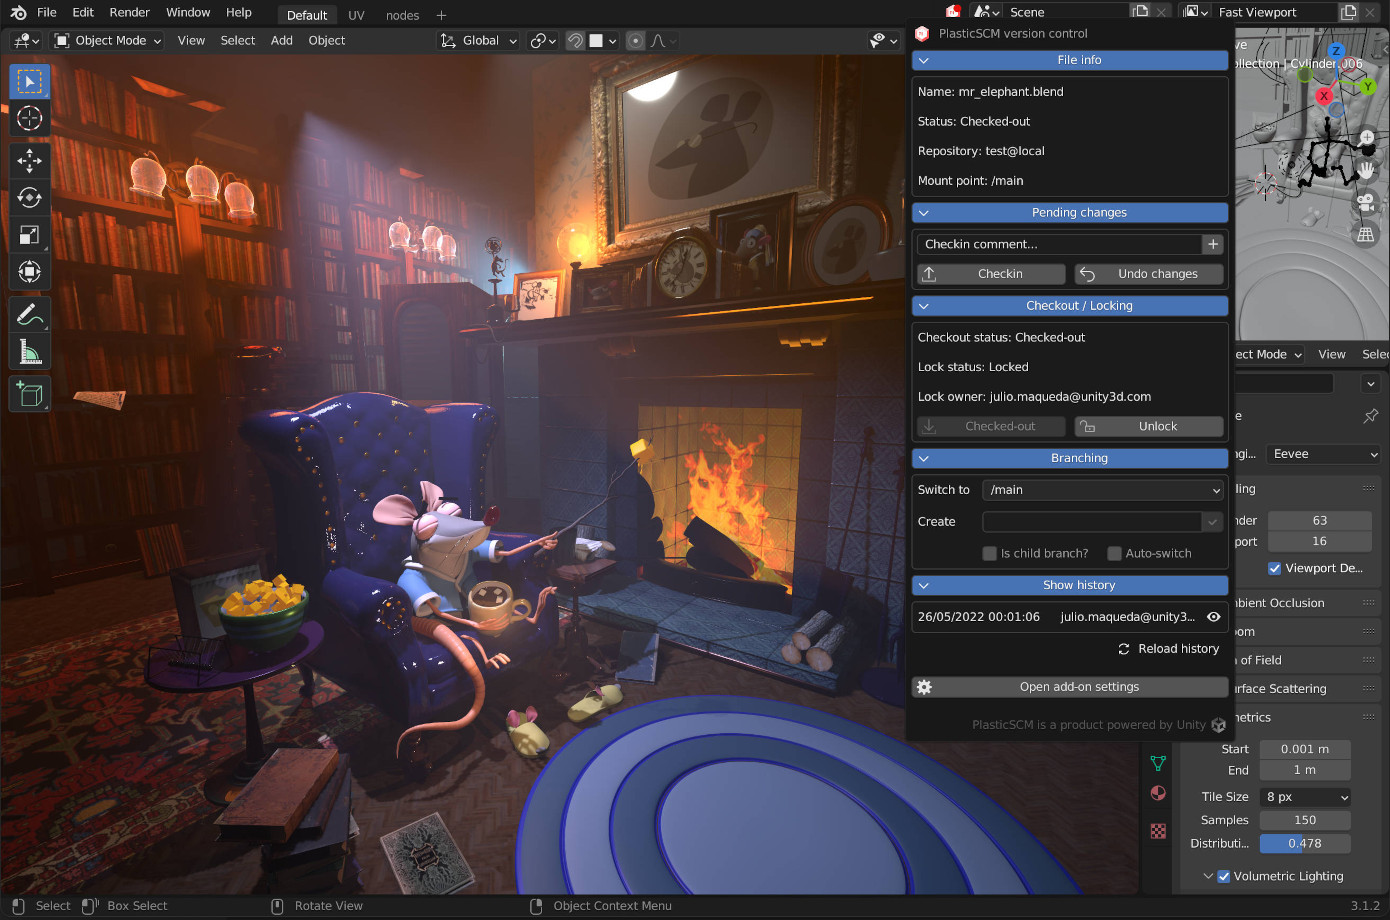Toggle proportional editing button
Image resolution: width=1390 pixels, height=920 pixels.
click(635, 40)
